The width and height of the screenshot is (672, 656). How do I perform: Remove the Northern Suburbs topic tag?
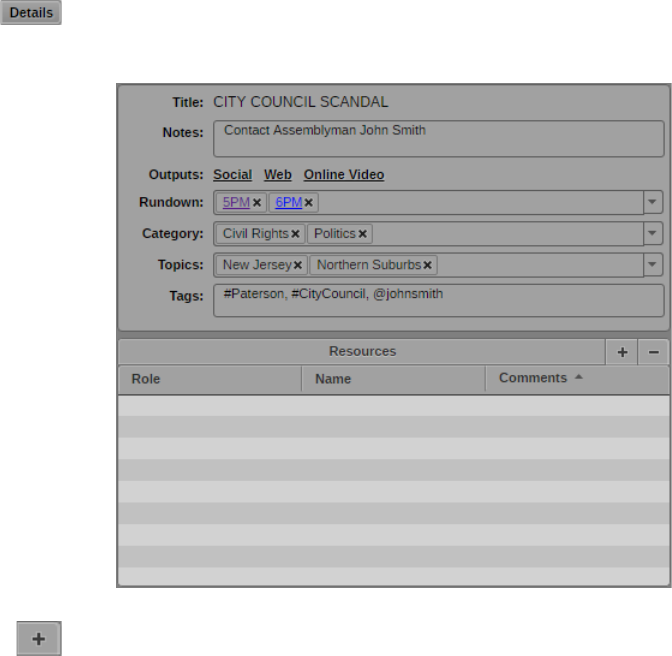[x=427, y=265]
